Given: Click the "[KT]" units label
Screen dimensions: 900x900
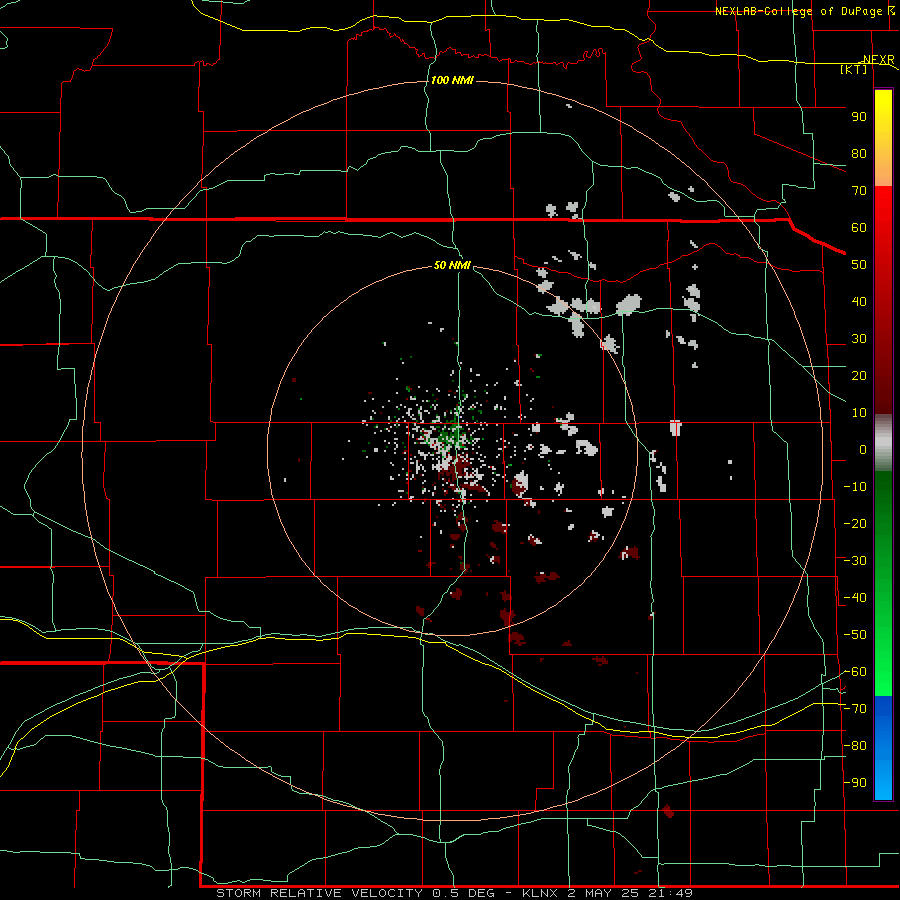Looking at the screenshot, I should click(x=854, y=69).
